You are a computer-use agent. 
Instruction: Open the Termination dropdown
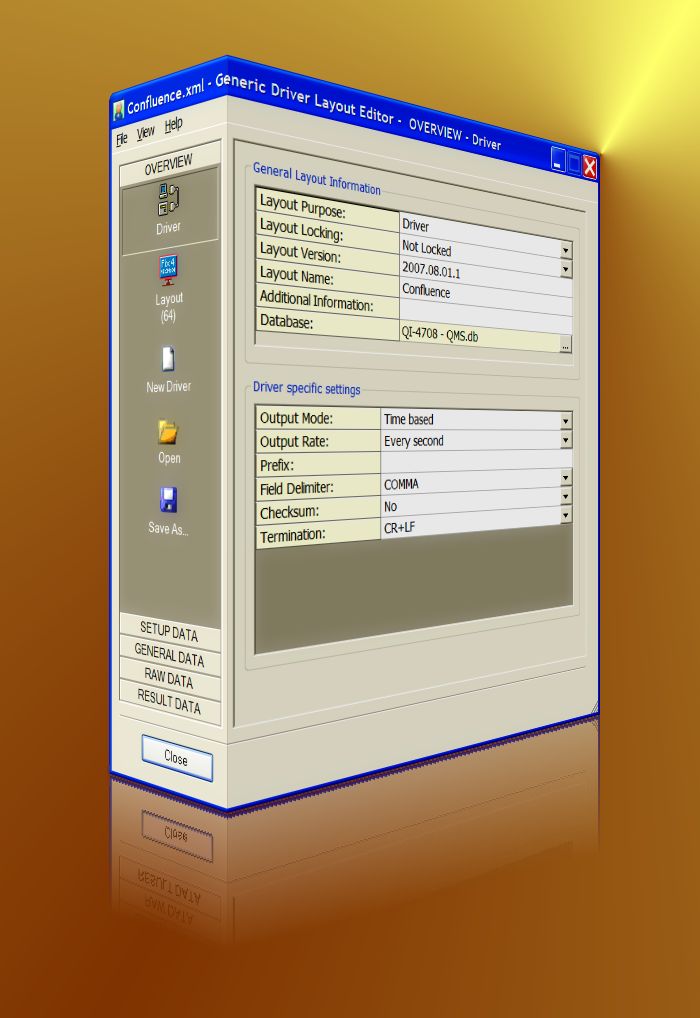pyautogui.click(x=566, y=515)
